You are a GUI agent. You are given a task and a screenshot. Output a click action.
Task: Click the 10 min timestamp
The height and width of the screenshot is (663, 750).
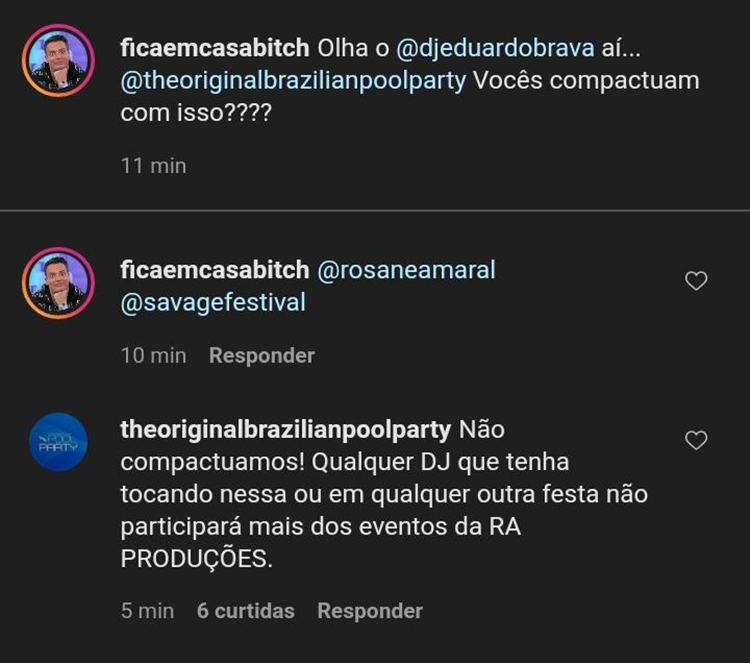pos(153,355)
